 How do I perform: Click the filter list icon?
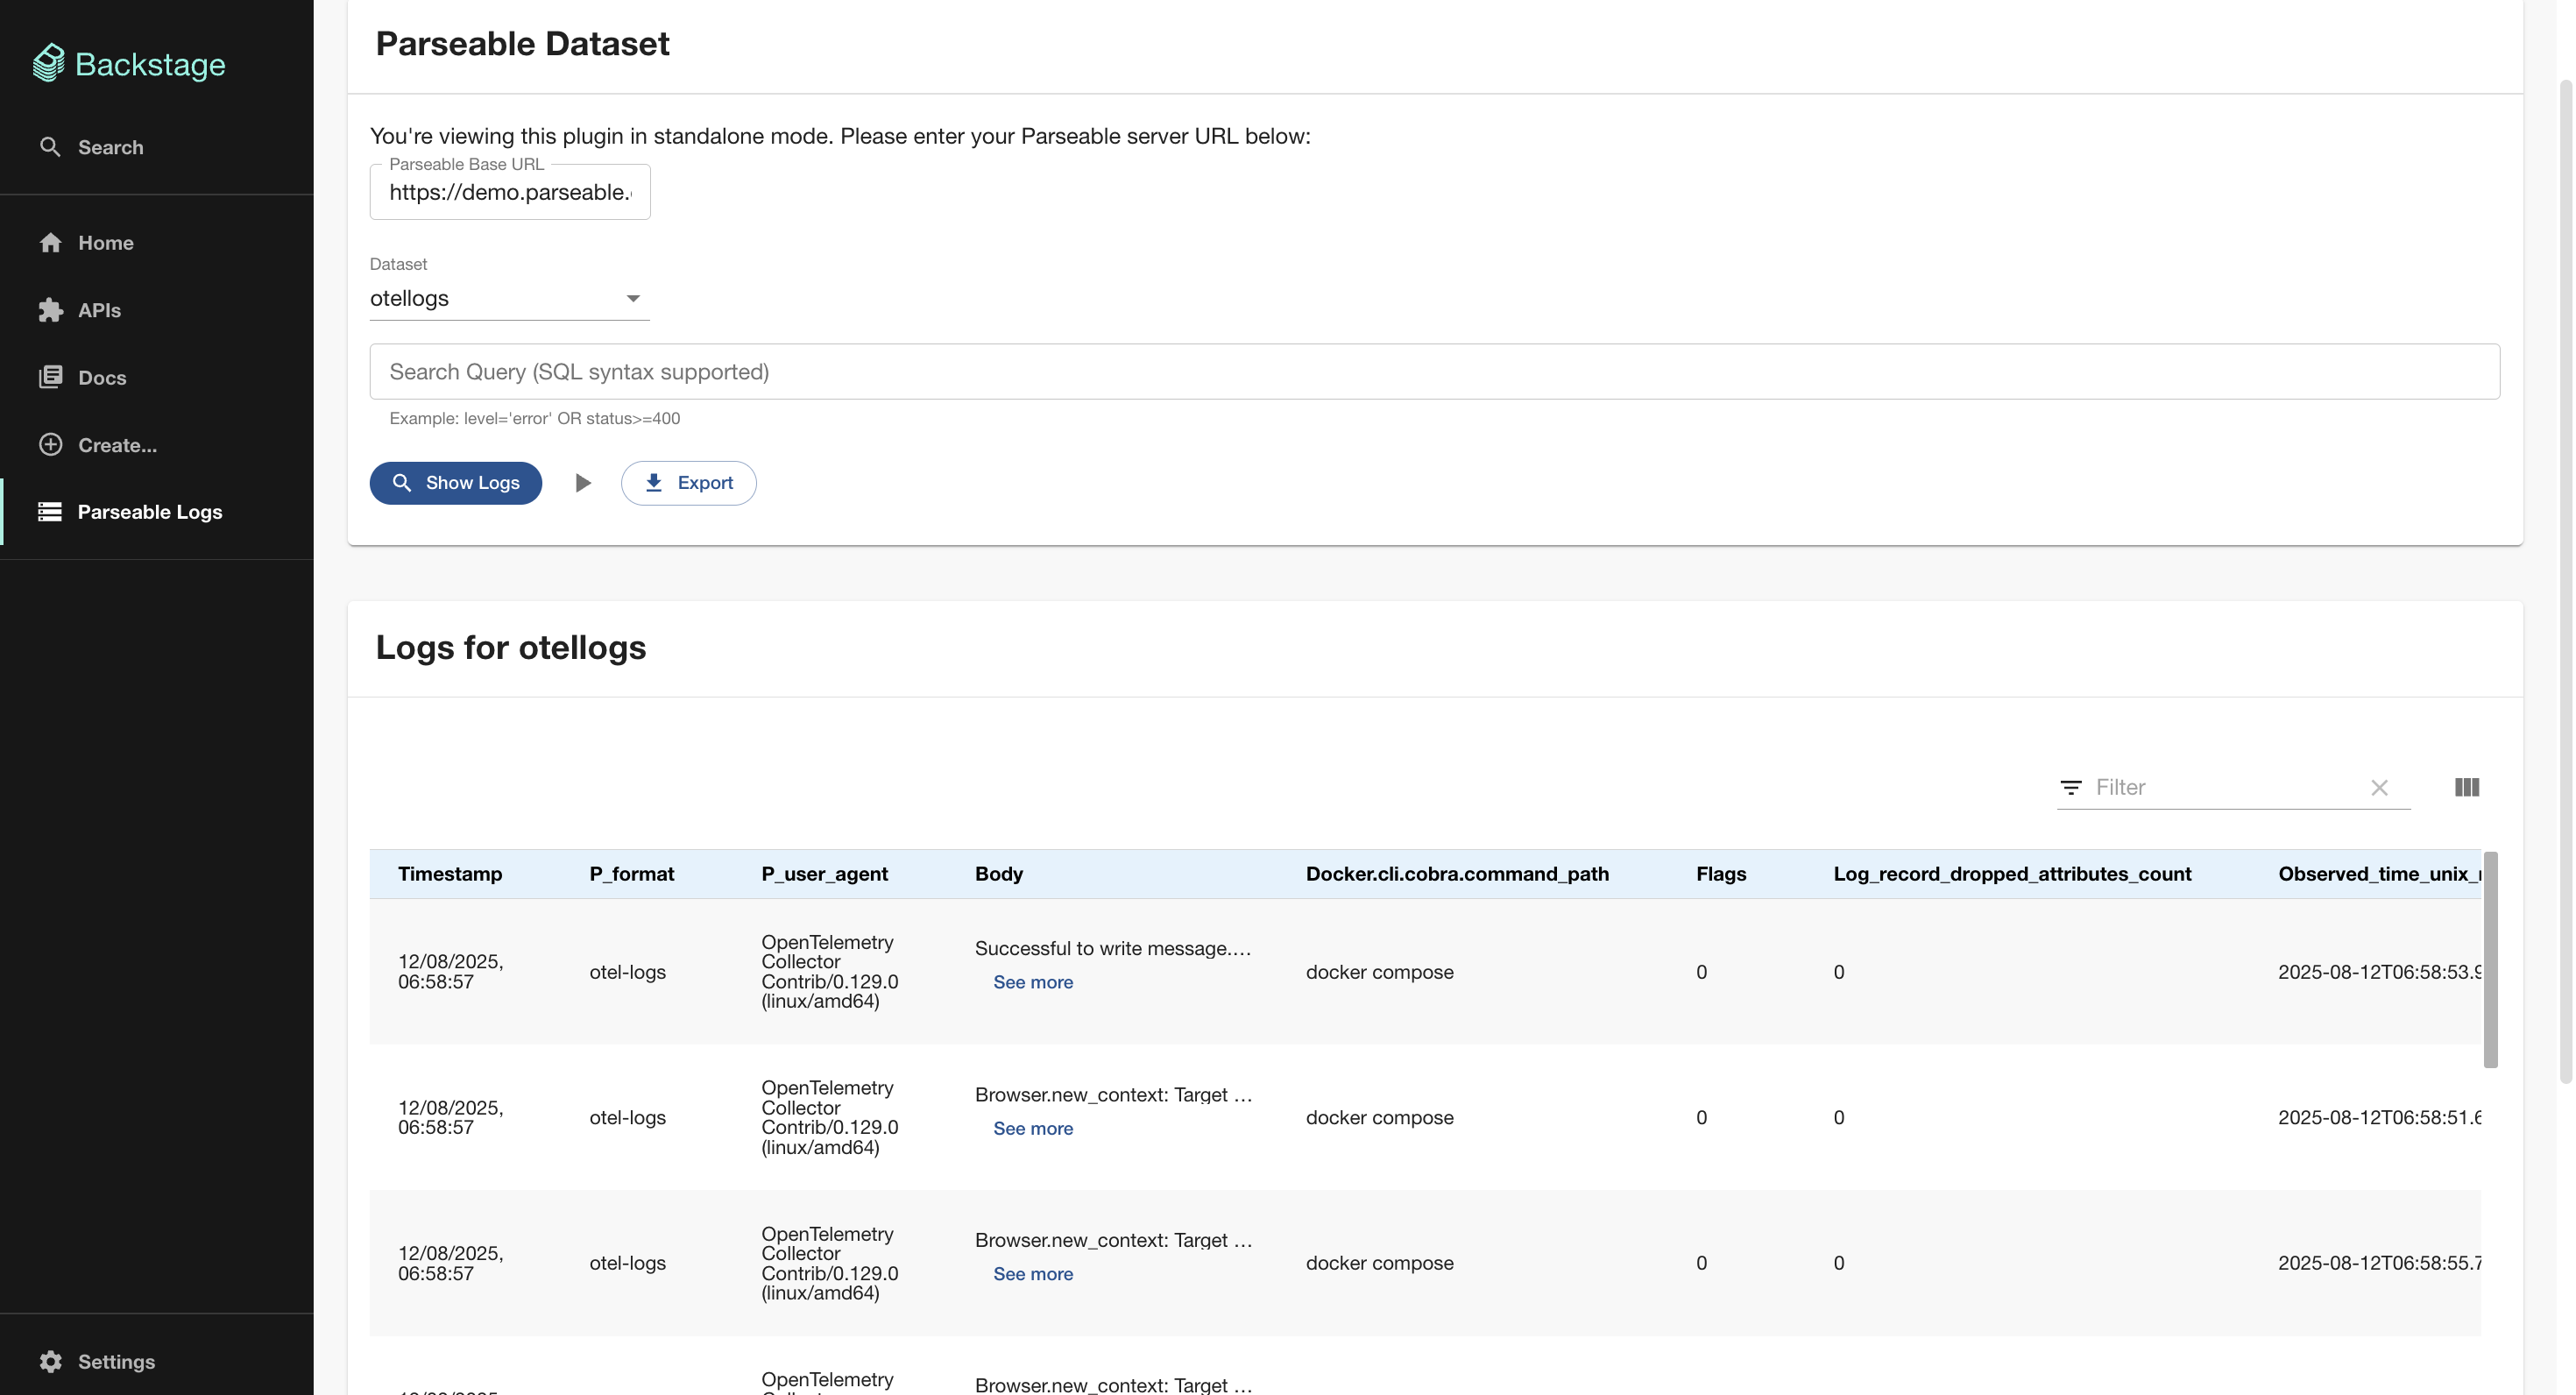[x=2071, y=788]
